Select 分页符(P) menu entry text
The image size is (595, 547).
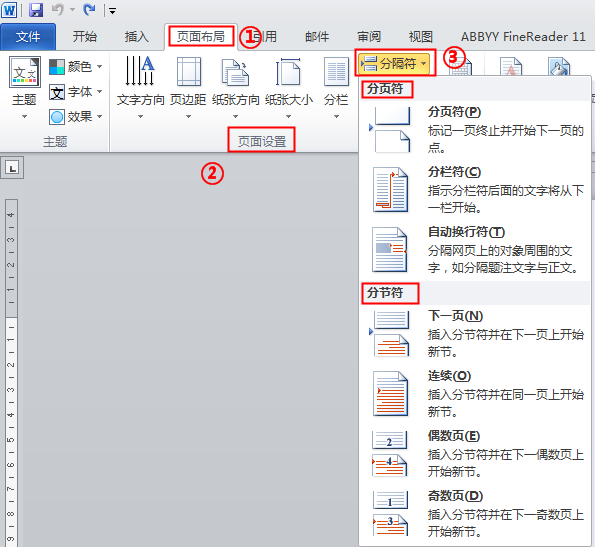[x=455, y=112]
